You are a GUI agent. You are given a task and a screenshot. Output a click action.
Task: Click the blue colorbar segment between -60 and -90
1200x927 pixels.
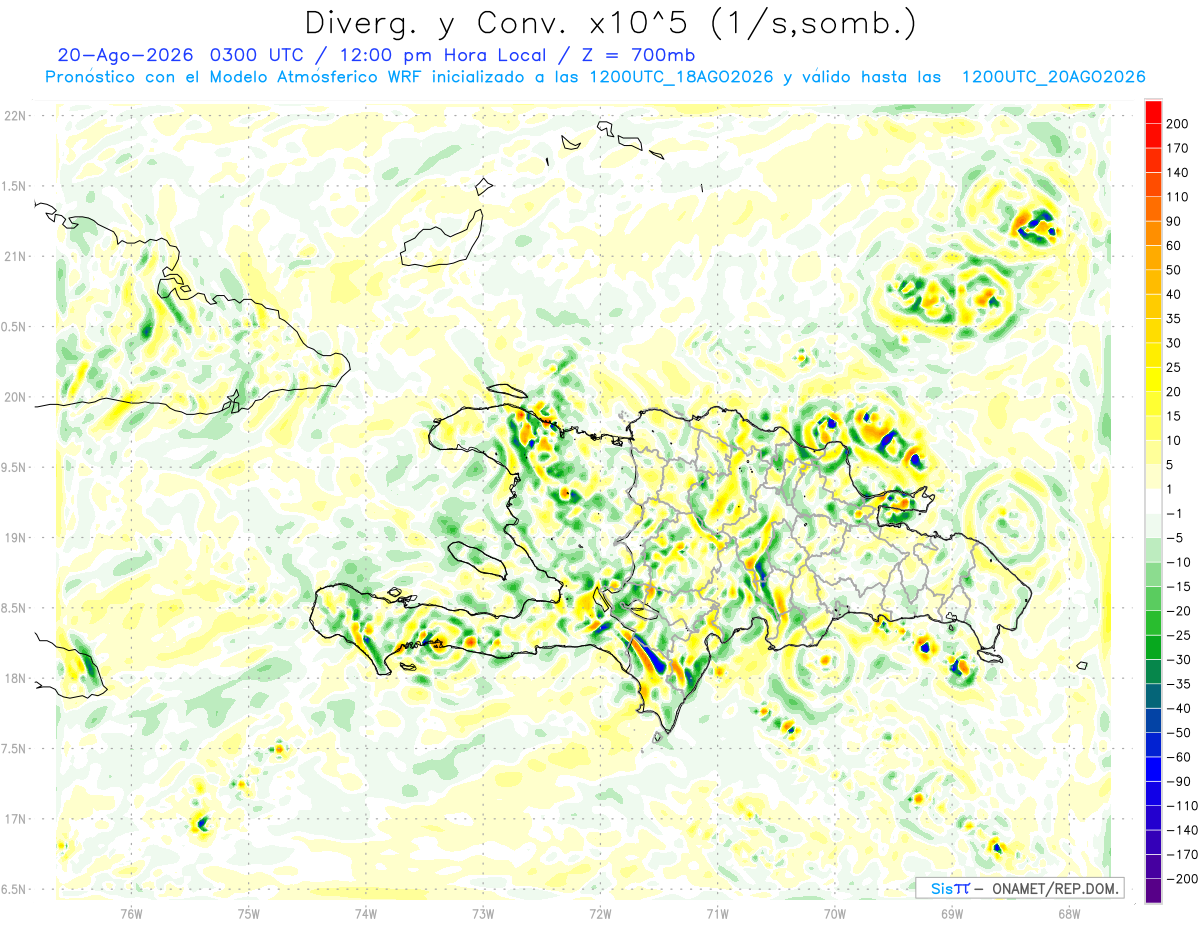coord(1153,770)
